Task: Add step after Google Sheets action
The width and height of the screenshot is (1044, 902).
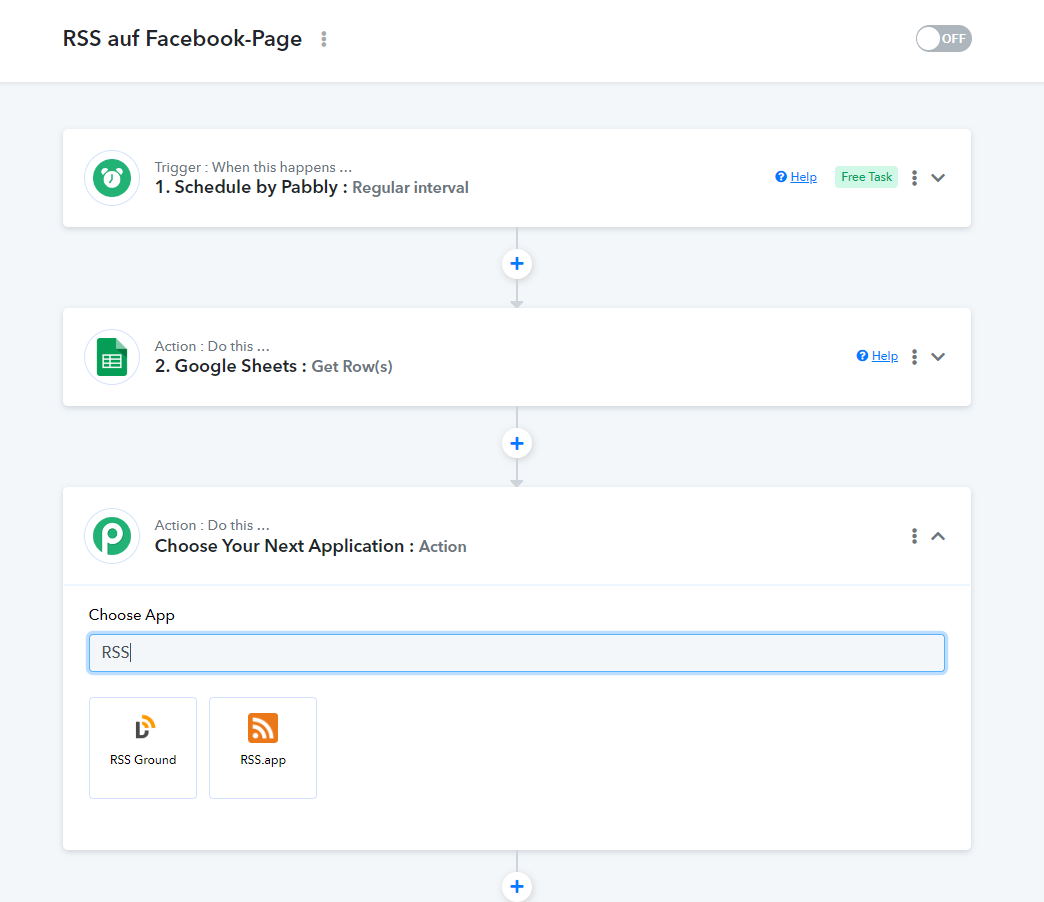Action: click(x=517, y=443)
